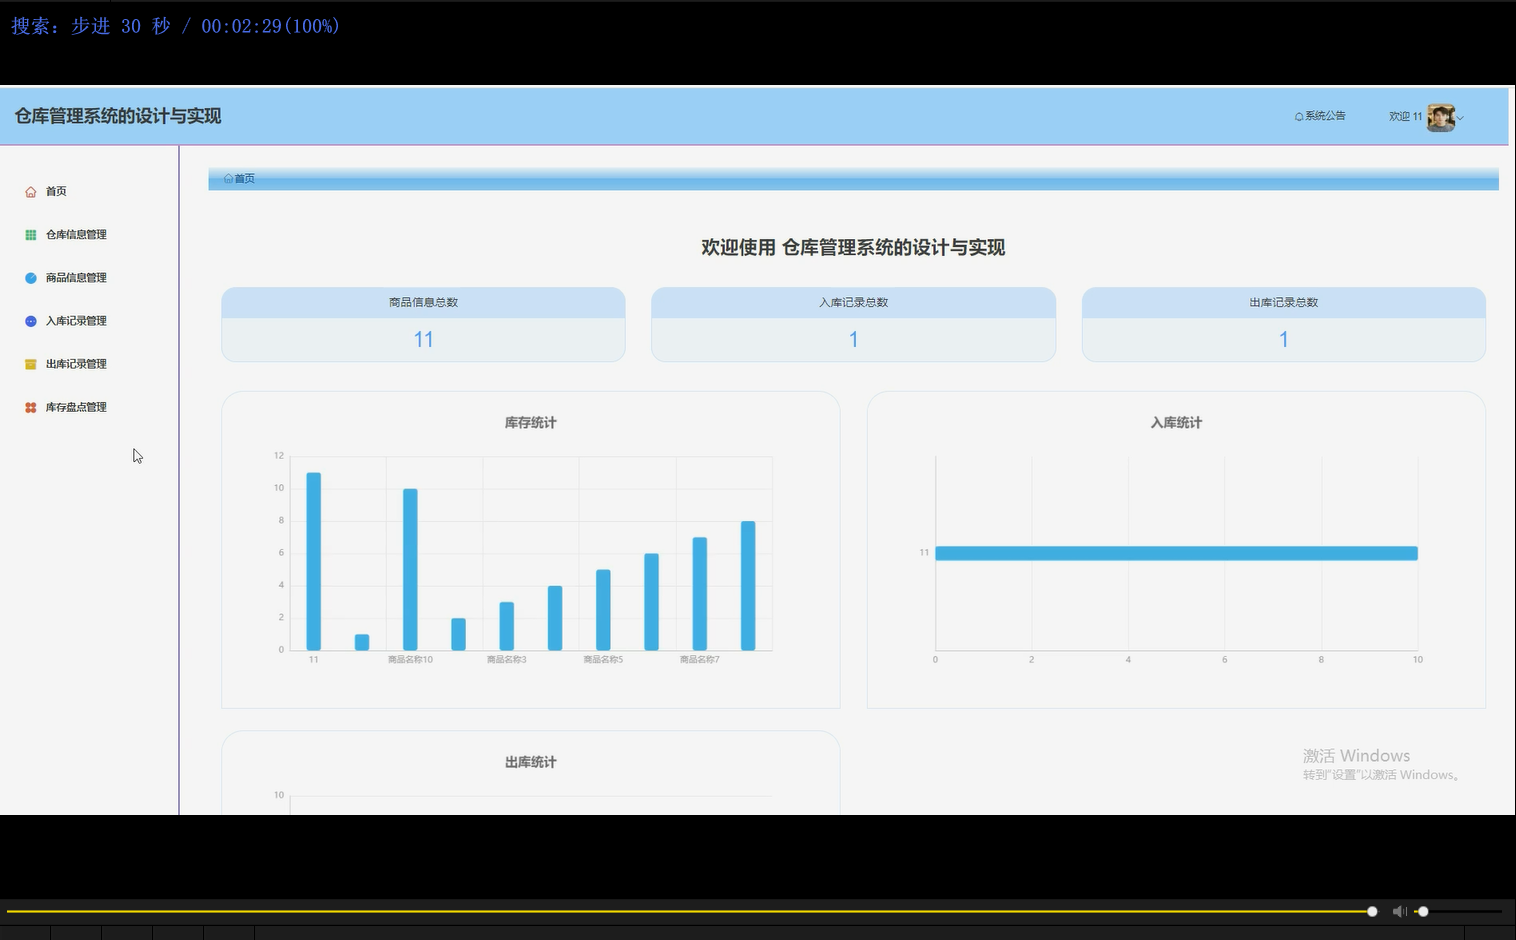Click the 首页 breadcrumb link

pyautogui.click(x=245, y=179)
